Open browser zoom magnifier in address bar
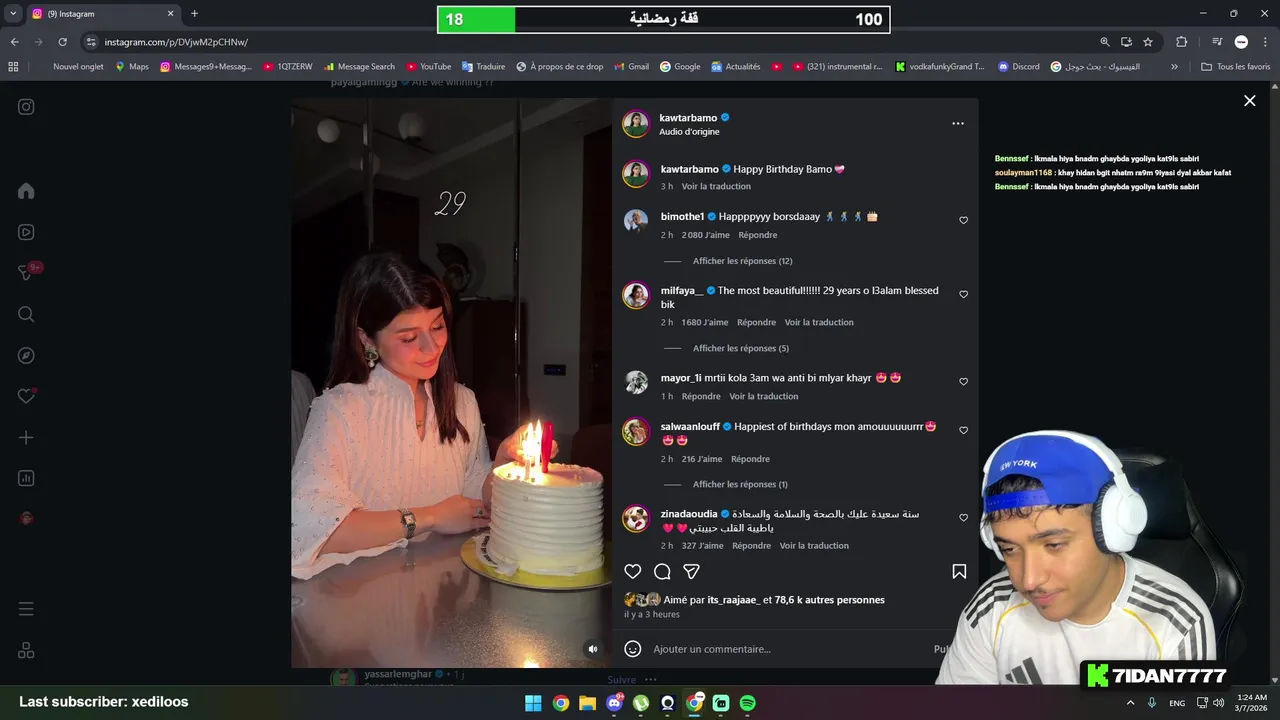The height and width of the screenshot is (720, 1280). click(1105, 42)
